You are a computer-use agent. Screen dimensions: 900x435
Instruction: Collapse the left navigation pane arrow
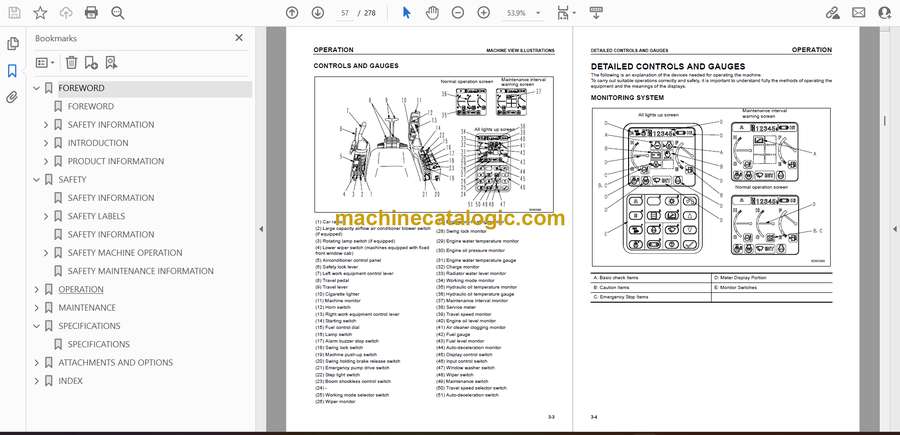(x=261, y=229)
